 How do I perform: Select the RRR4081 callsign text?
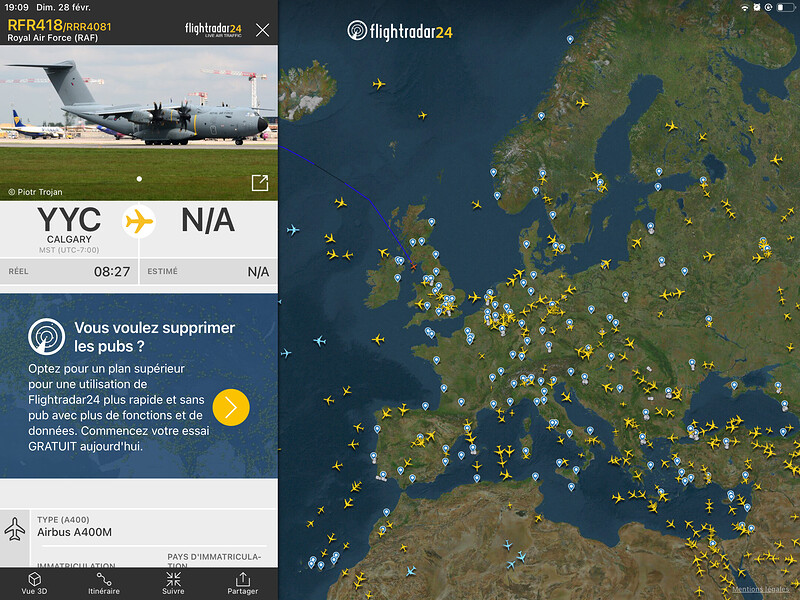click(x=89, y=27)
